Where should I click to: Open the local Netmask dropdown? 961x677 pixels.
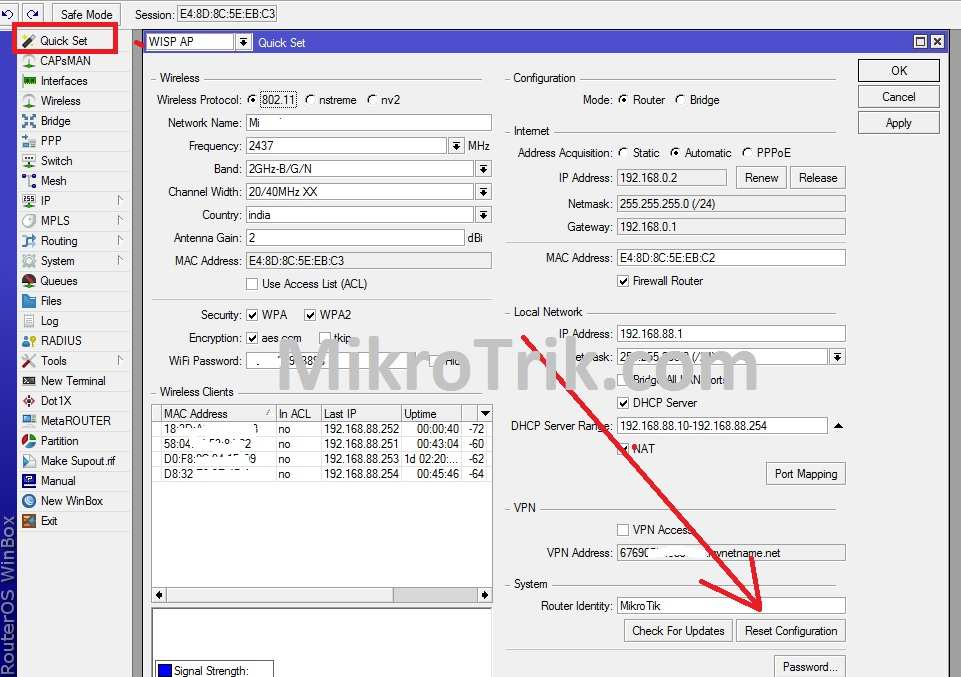click(837, 357)
